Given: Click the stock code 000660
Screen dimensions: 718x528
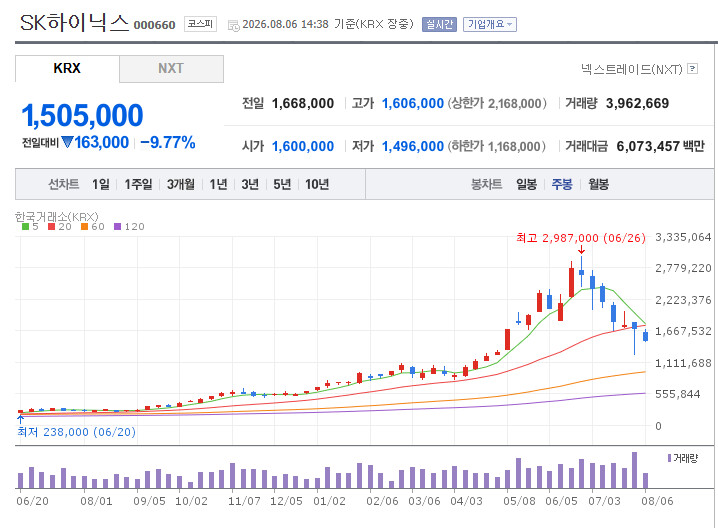Looking at the screenshot, I should pyautogui.click(x=154, y=25).
